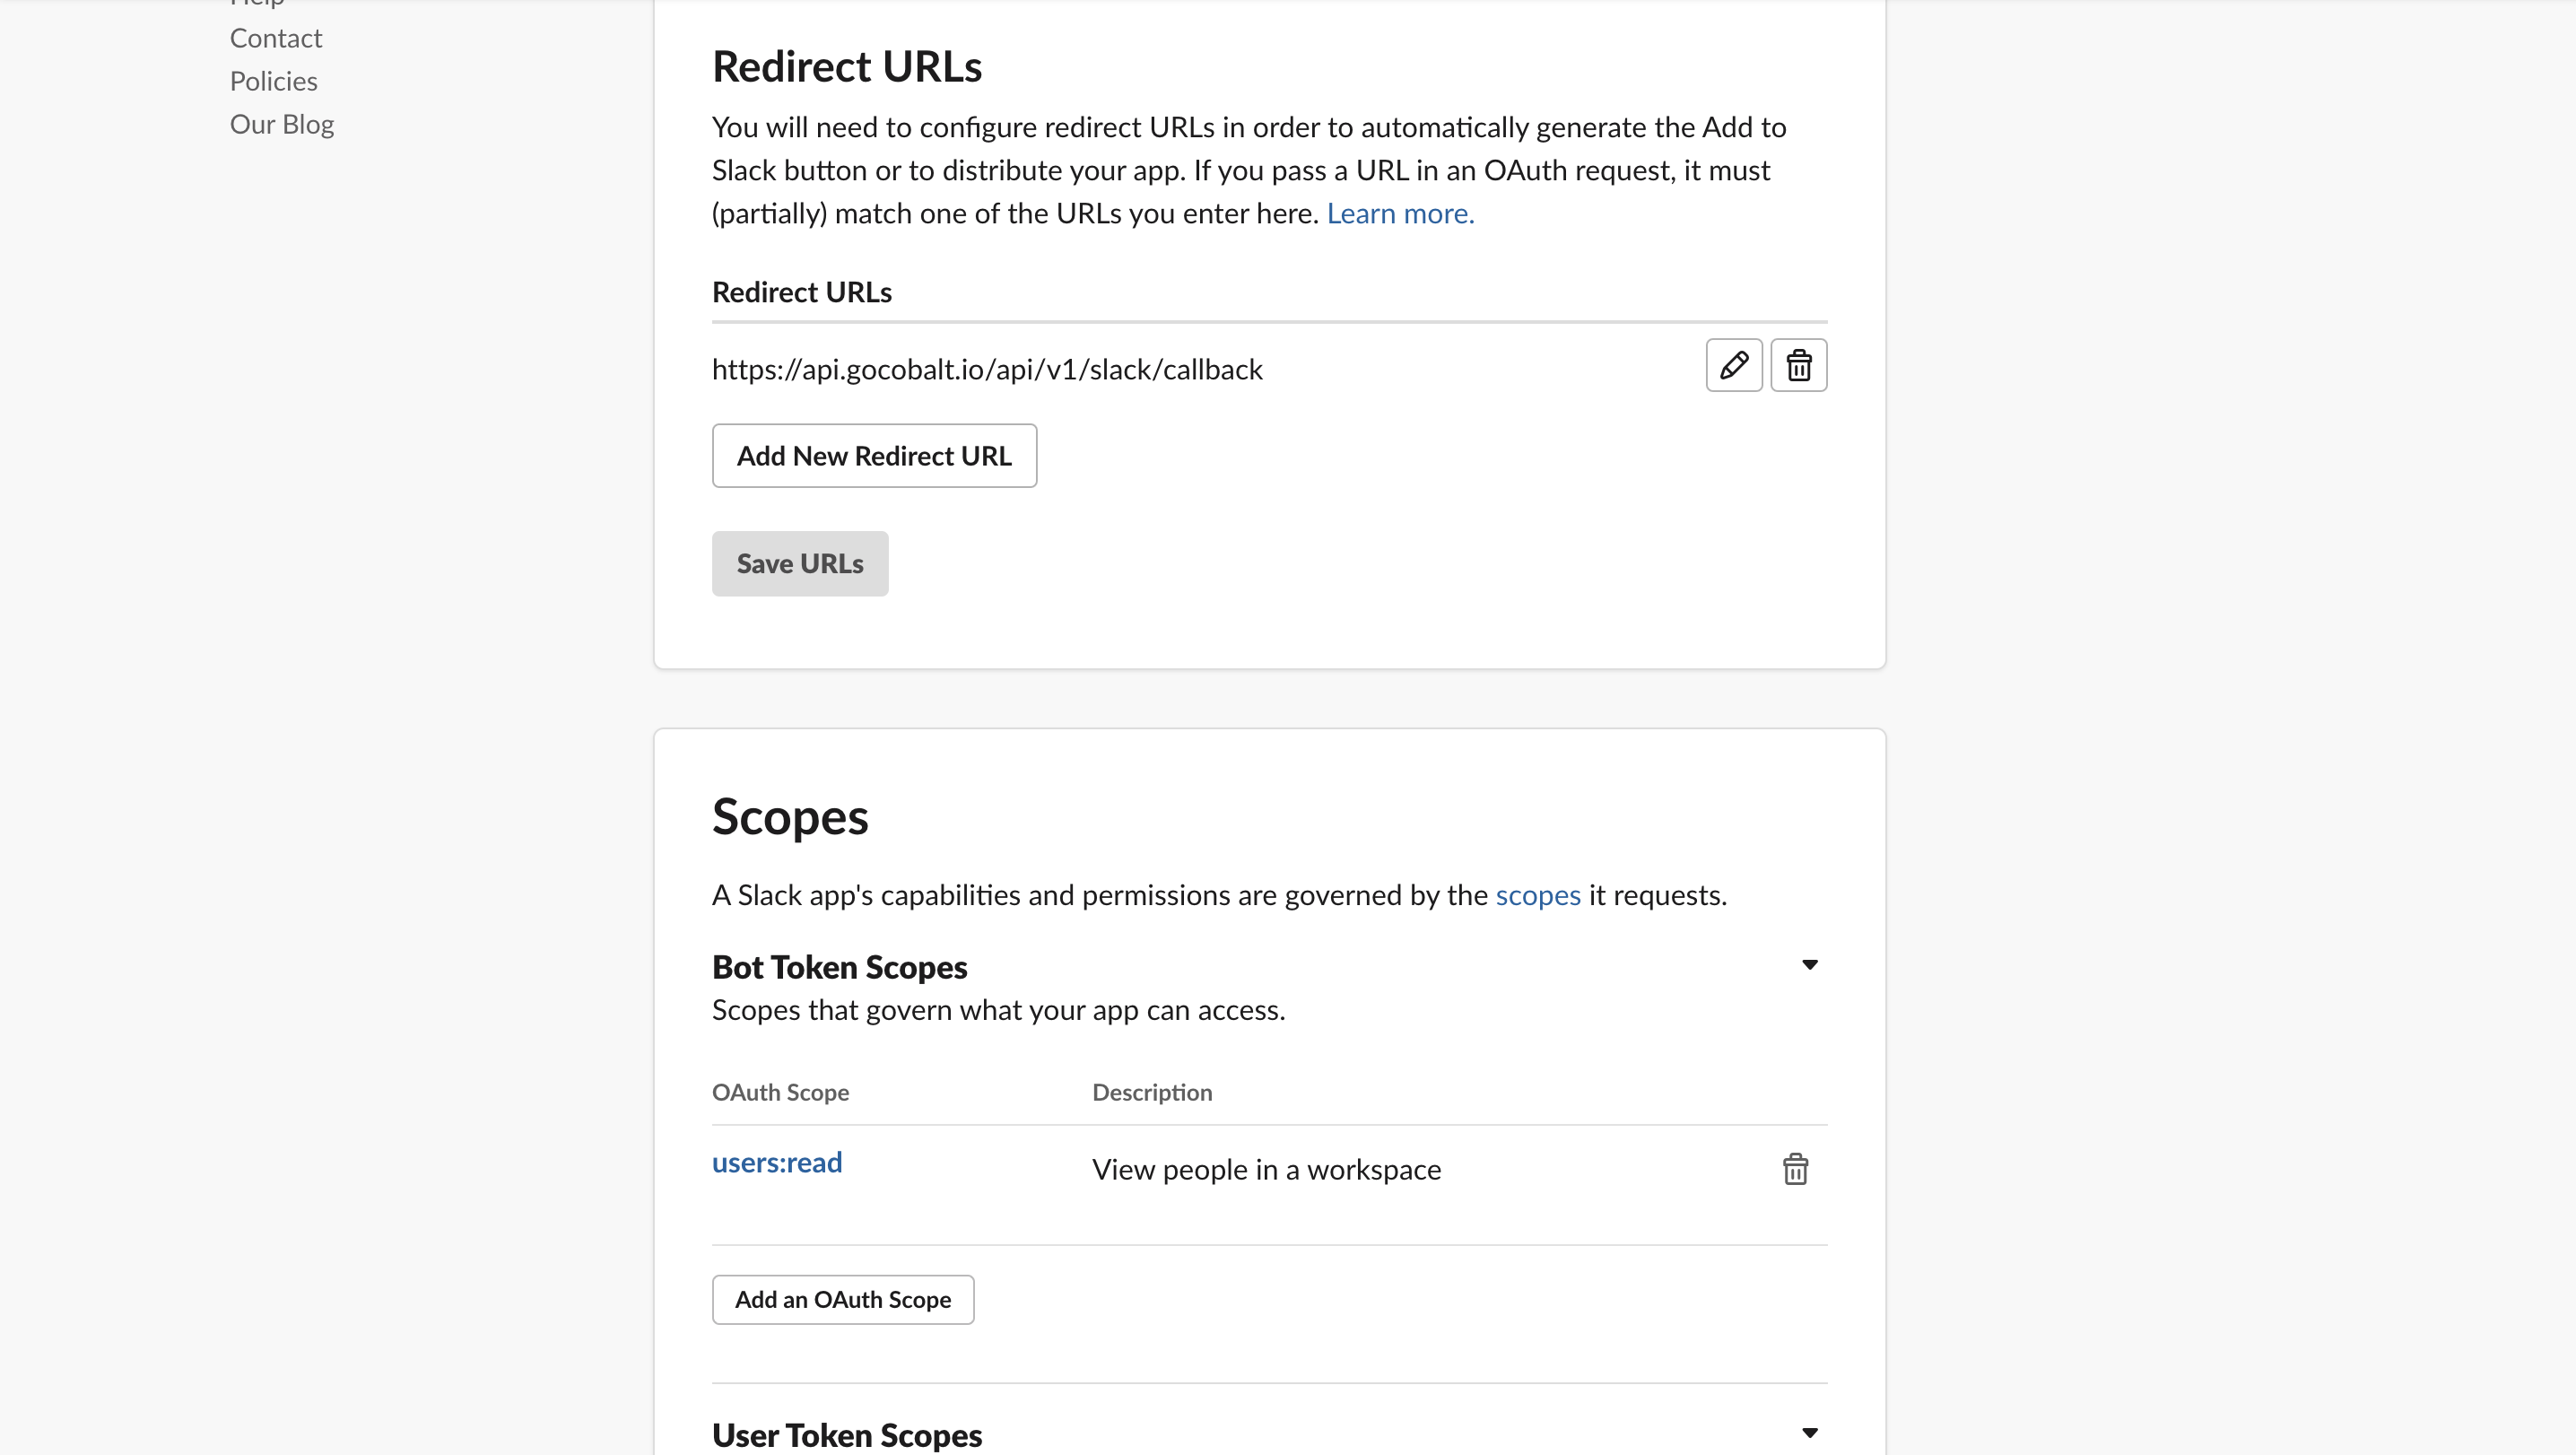Screen dimensions: 2576x1455
Task: Edit the redirect URL with the pencil icon
Action: (1733, 366)
